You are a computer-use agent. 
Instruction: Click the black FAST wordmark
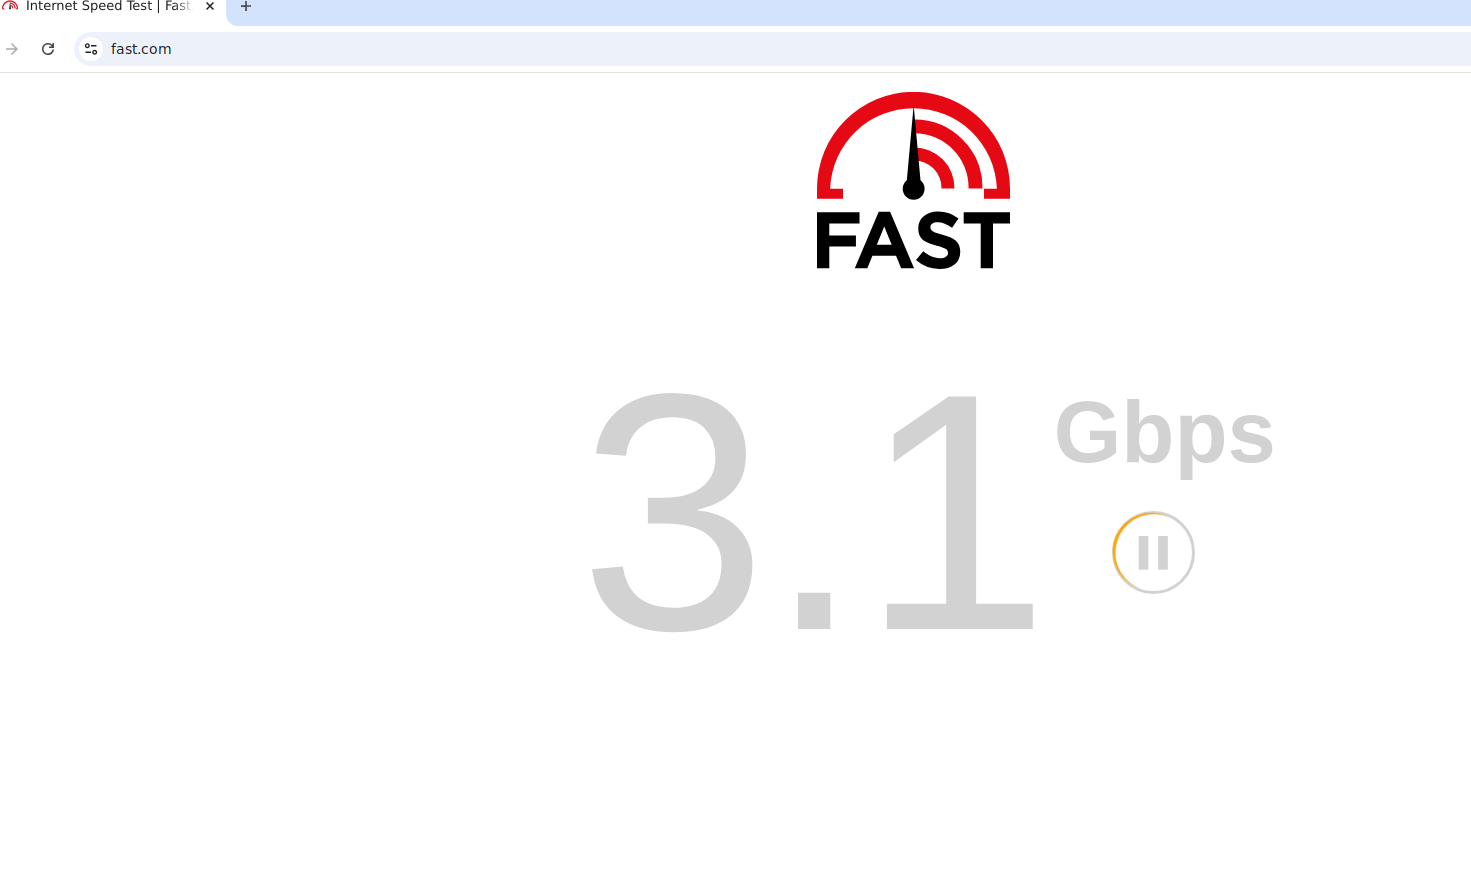tap(913, 240)
